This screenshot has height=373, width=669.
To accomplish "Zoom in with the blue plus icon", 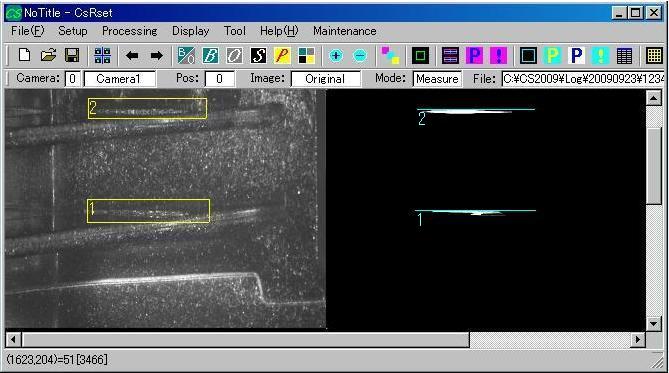I will 336,55.
